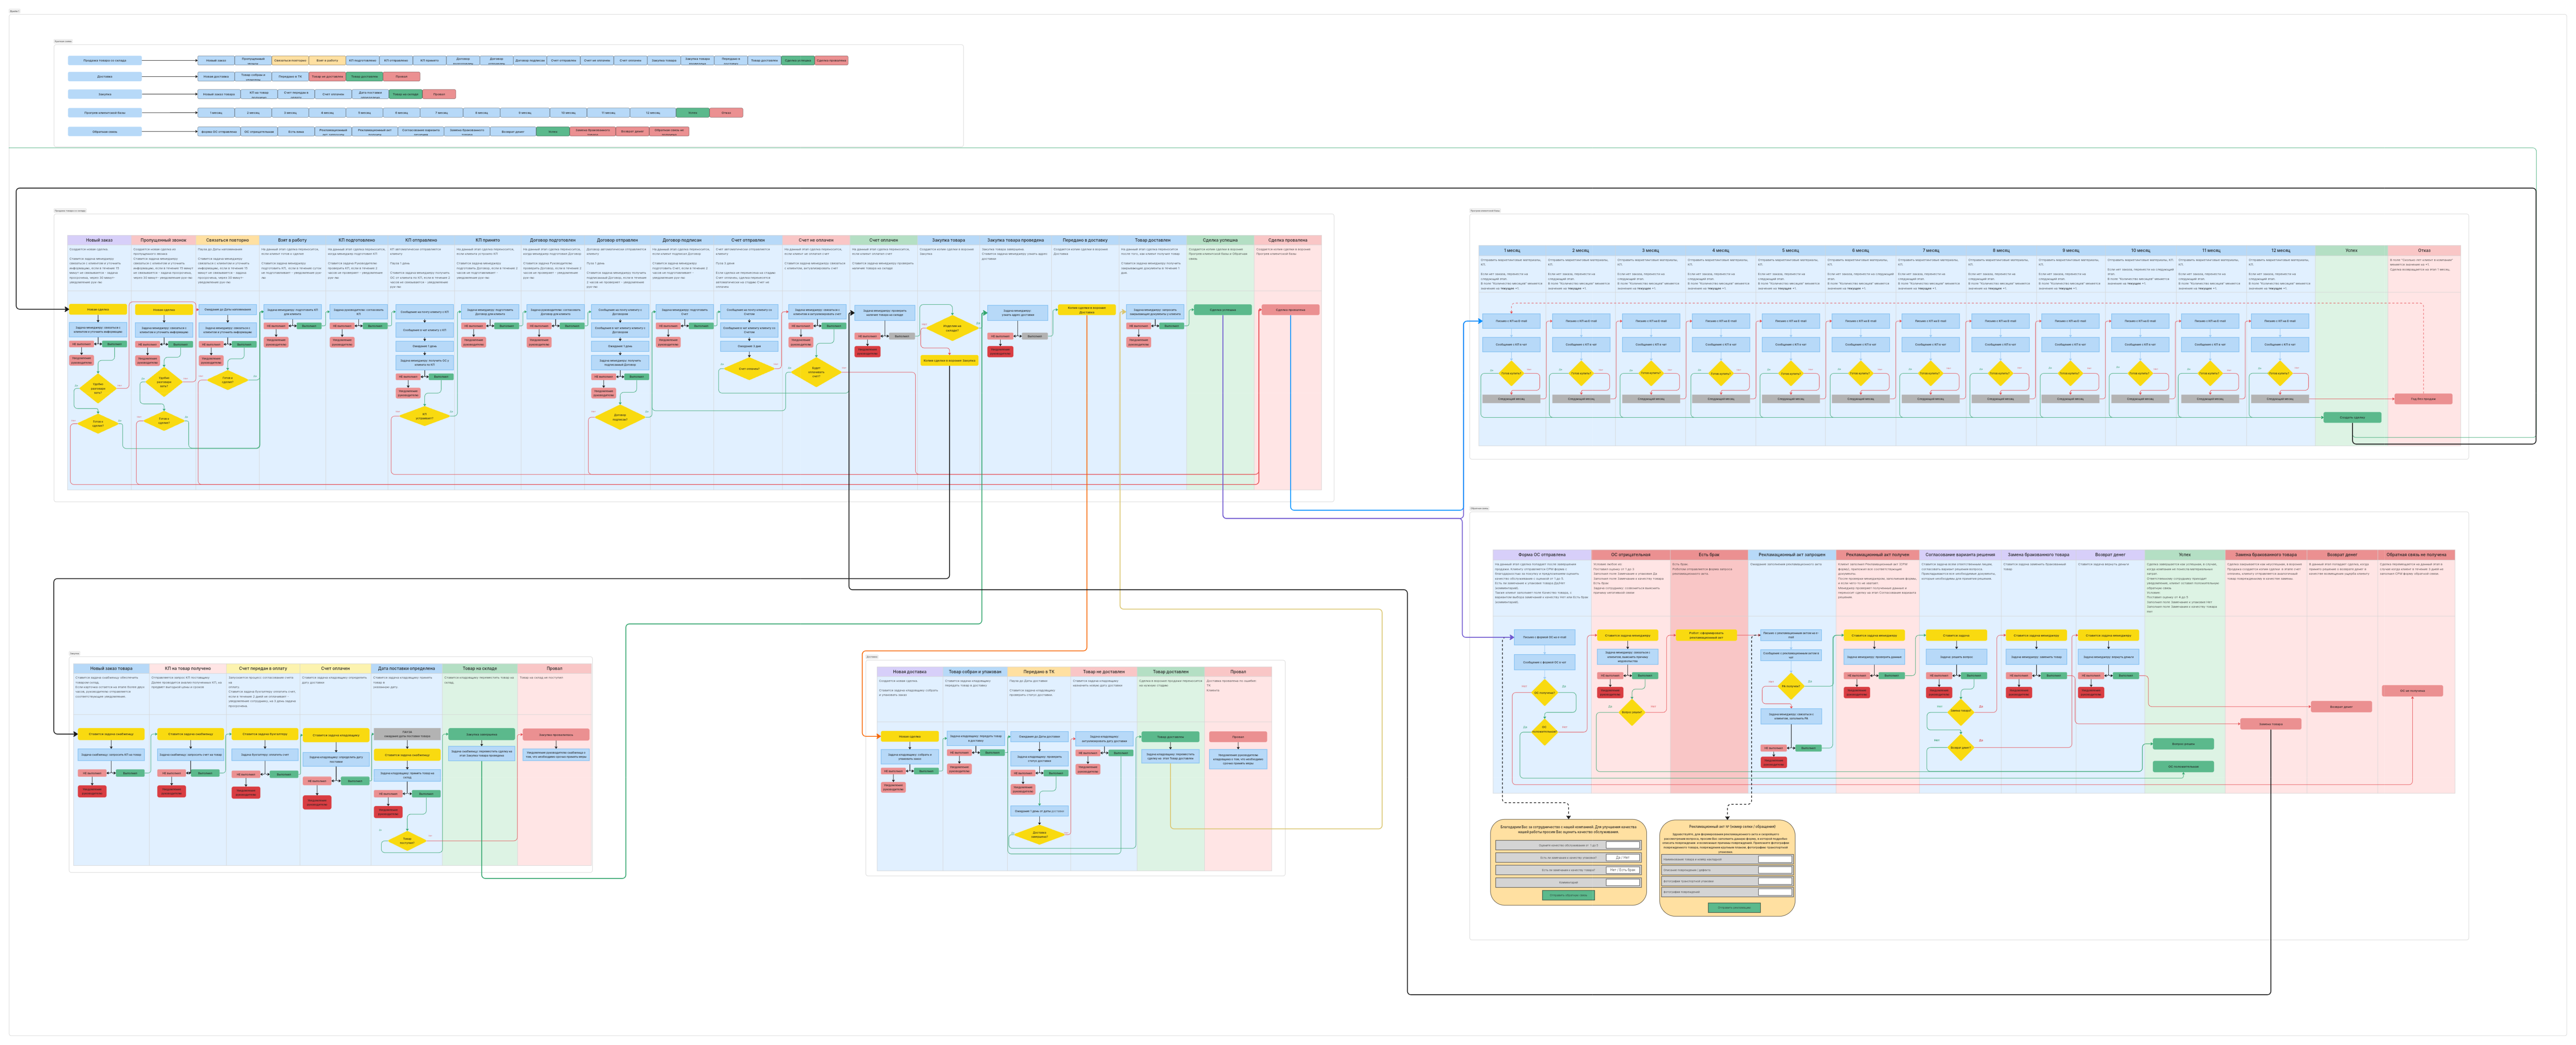Viewport: 2576px width, 1045px height.
Task: Select the 'Обратная связь' legend block at top
Action: pos(105,131)
